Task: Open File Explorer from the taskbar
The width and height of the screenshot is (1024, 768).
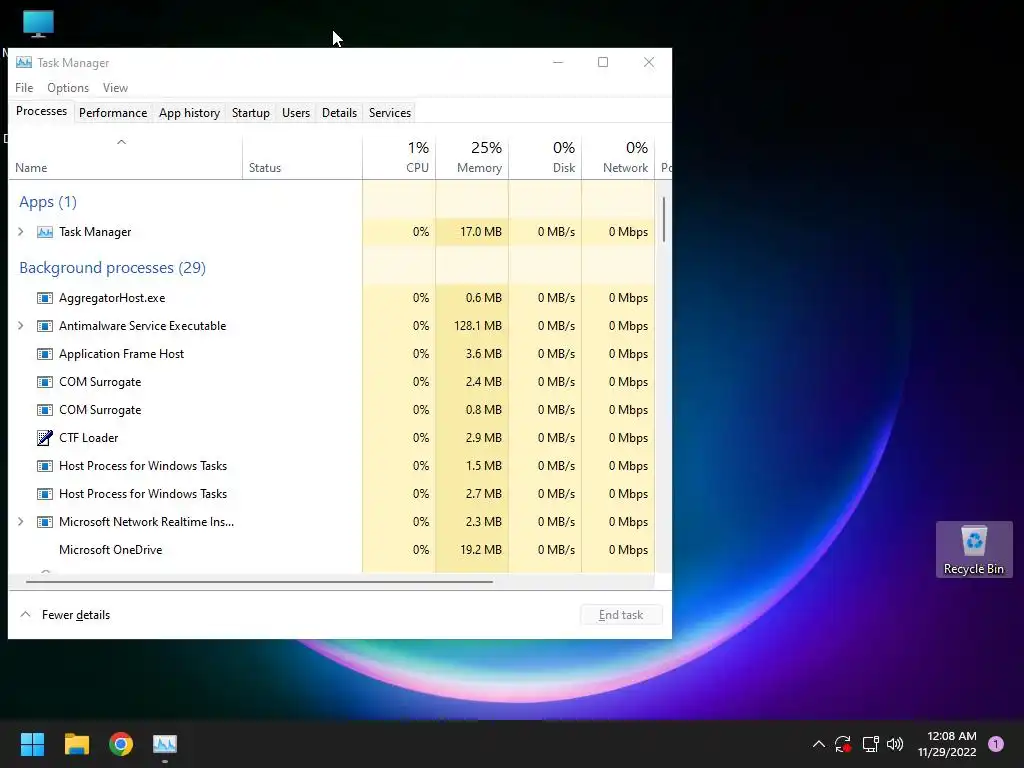Action: [x=76, y=744]
